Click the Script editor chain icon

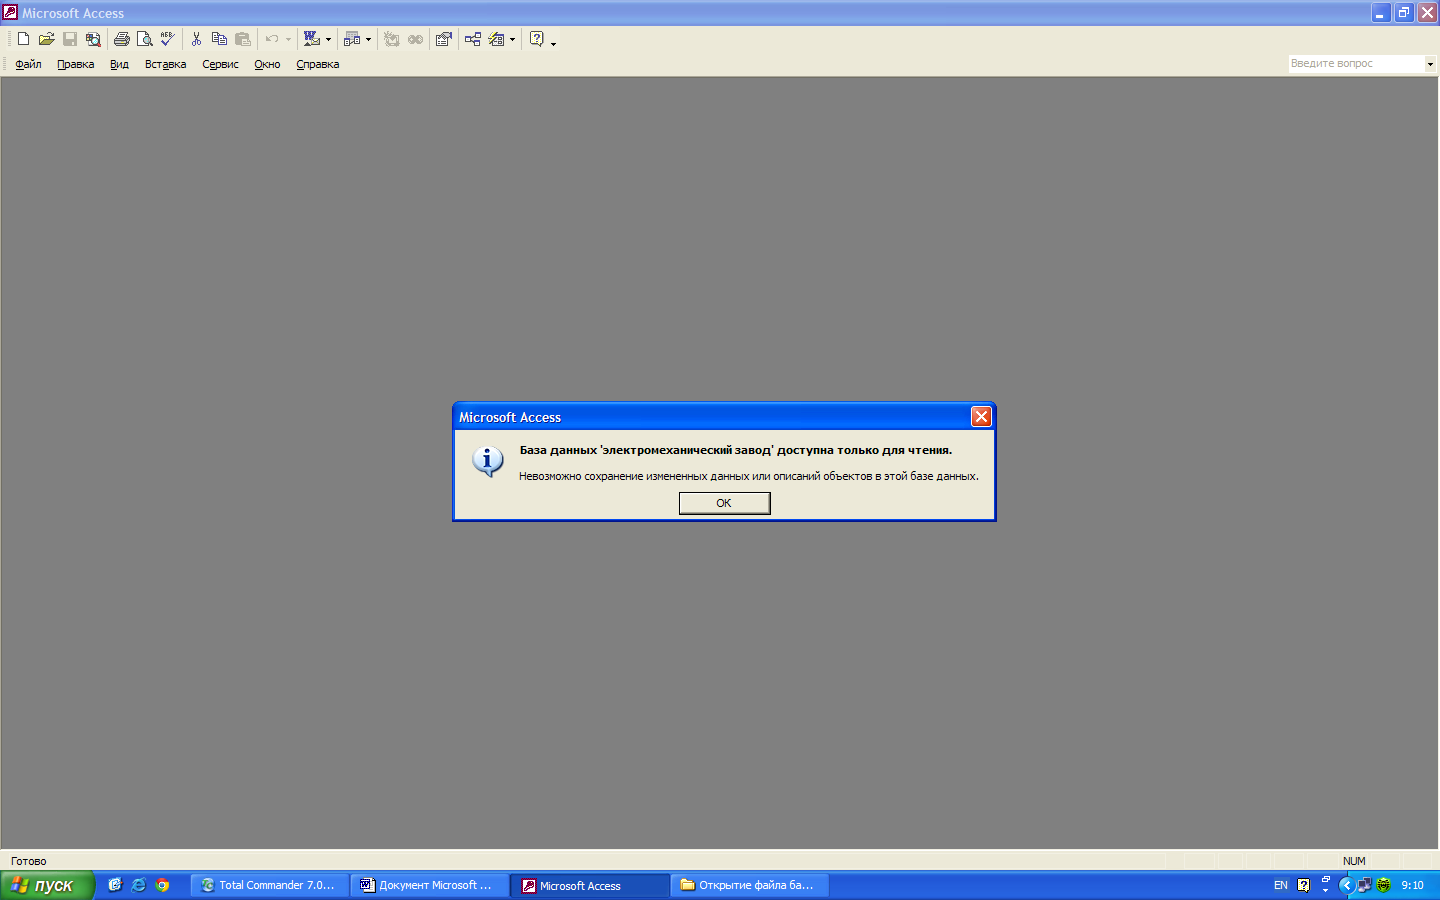(415, 39)
